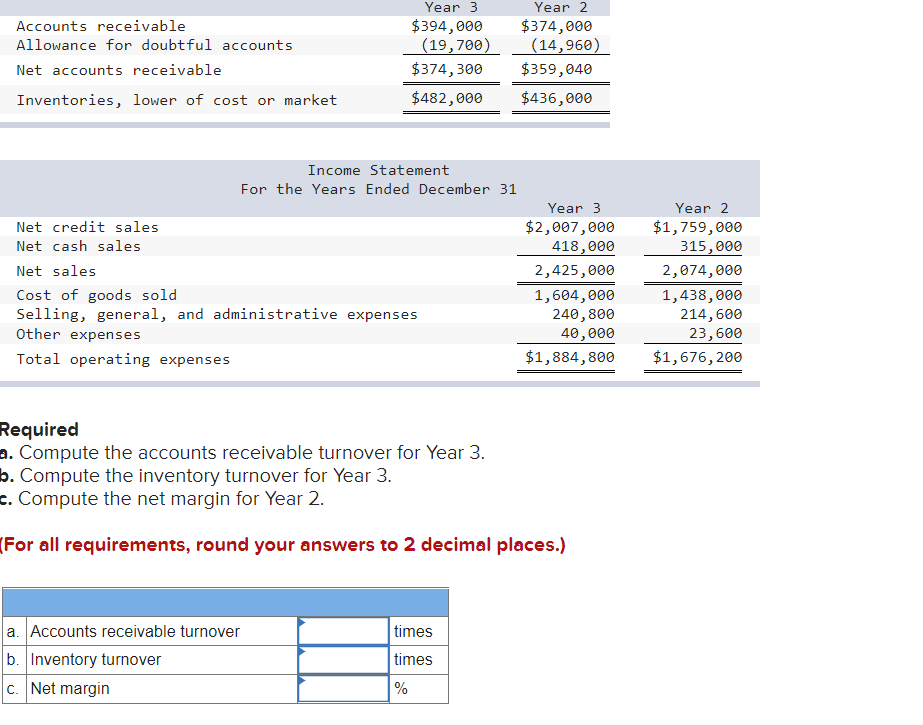This screenshot has height=725, width=923.
Task: Click the row label 'c.' in the table
Action: [11, 688]
